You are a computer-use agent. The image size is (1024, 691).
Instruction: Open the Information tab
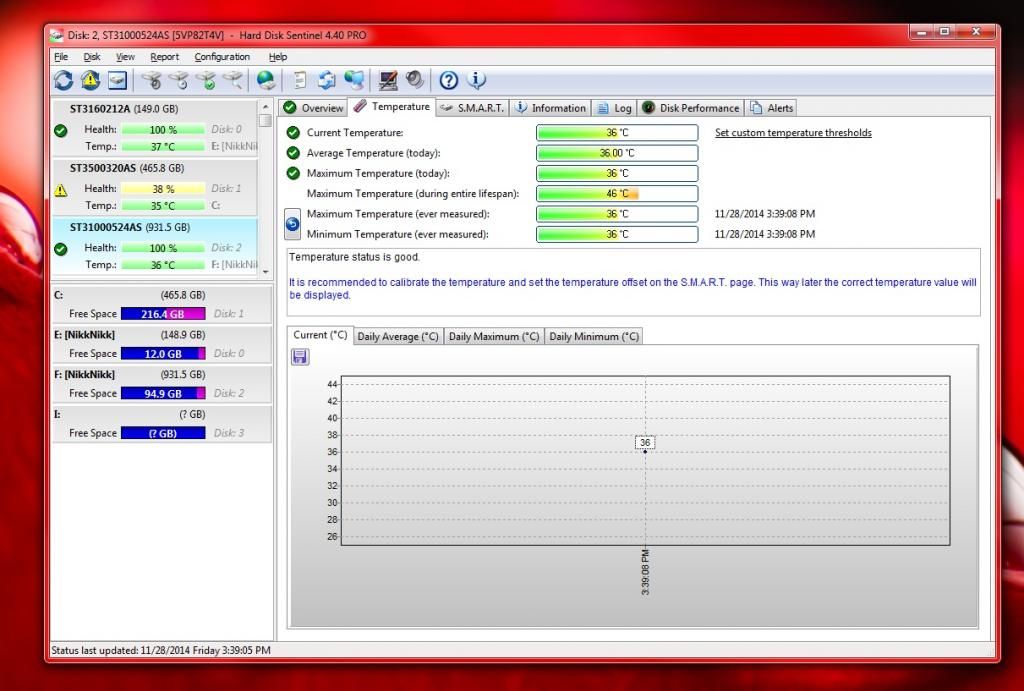pyautogui.click(x=550, y=108)
